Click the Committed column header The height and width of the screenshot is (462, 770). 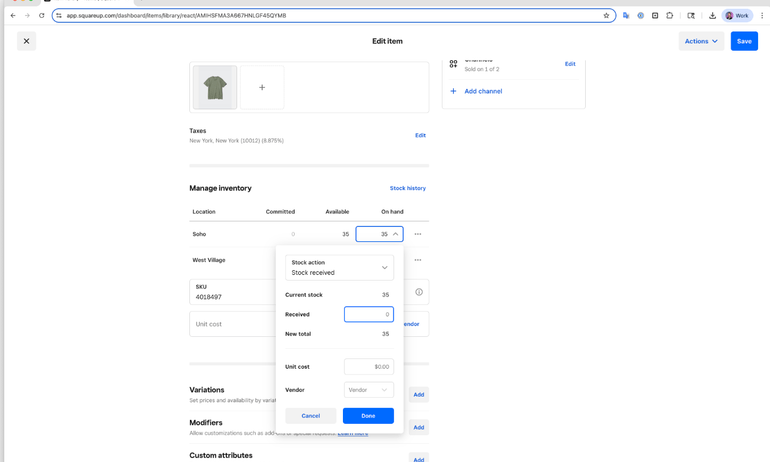tap(280, 212)
